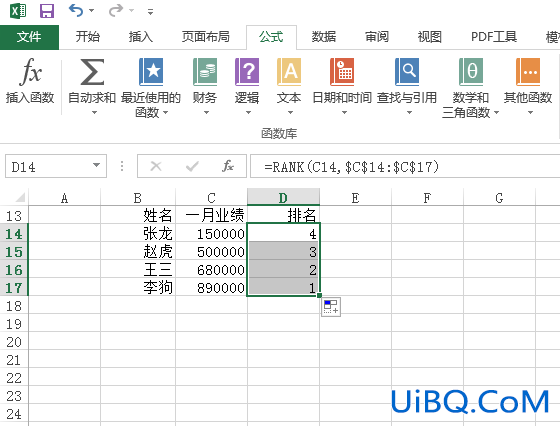Image resolution: width=560 pixels, height=426 pixels.
Task: Open the 财务 functions book icon
Action: coord(205,72)
